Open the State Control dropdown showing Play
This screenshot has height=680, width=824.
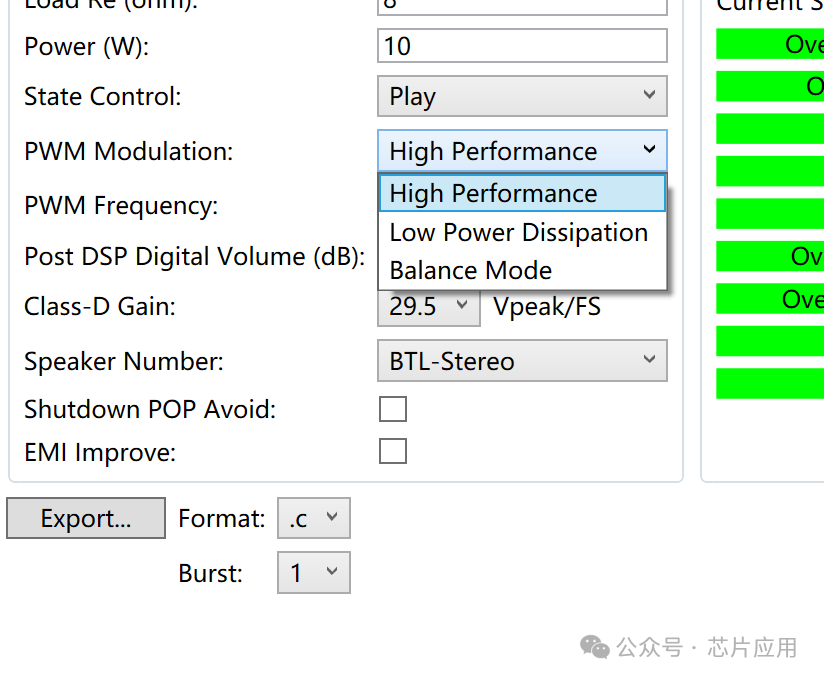(521, 97)
